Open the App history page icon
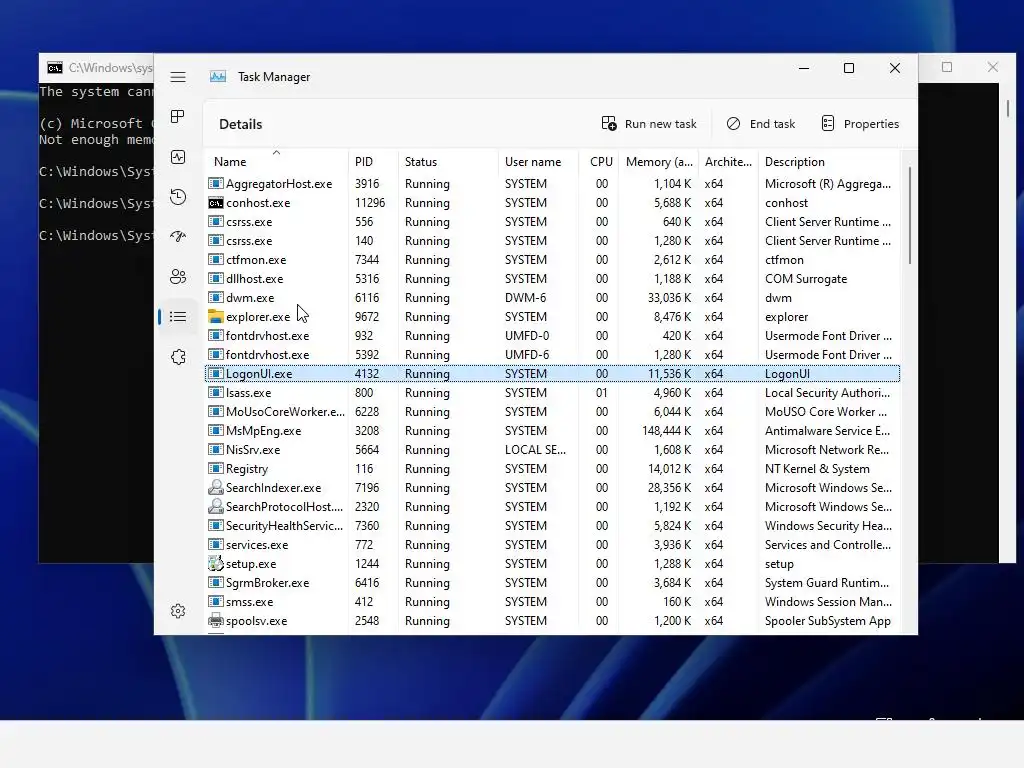 [178, 197]
